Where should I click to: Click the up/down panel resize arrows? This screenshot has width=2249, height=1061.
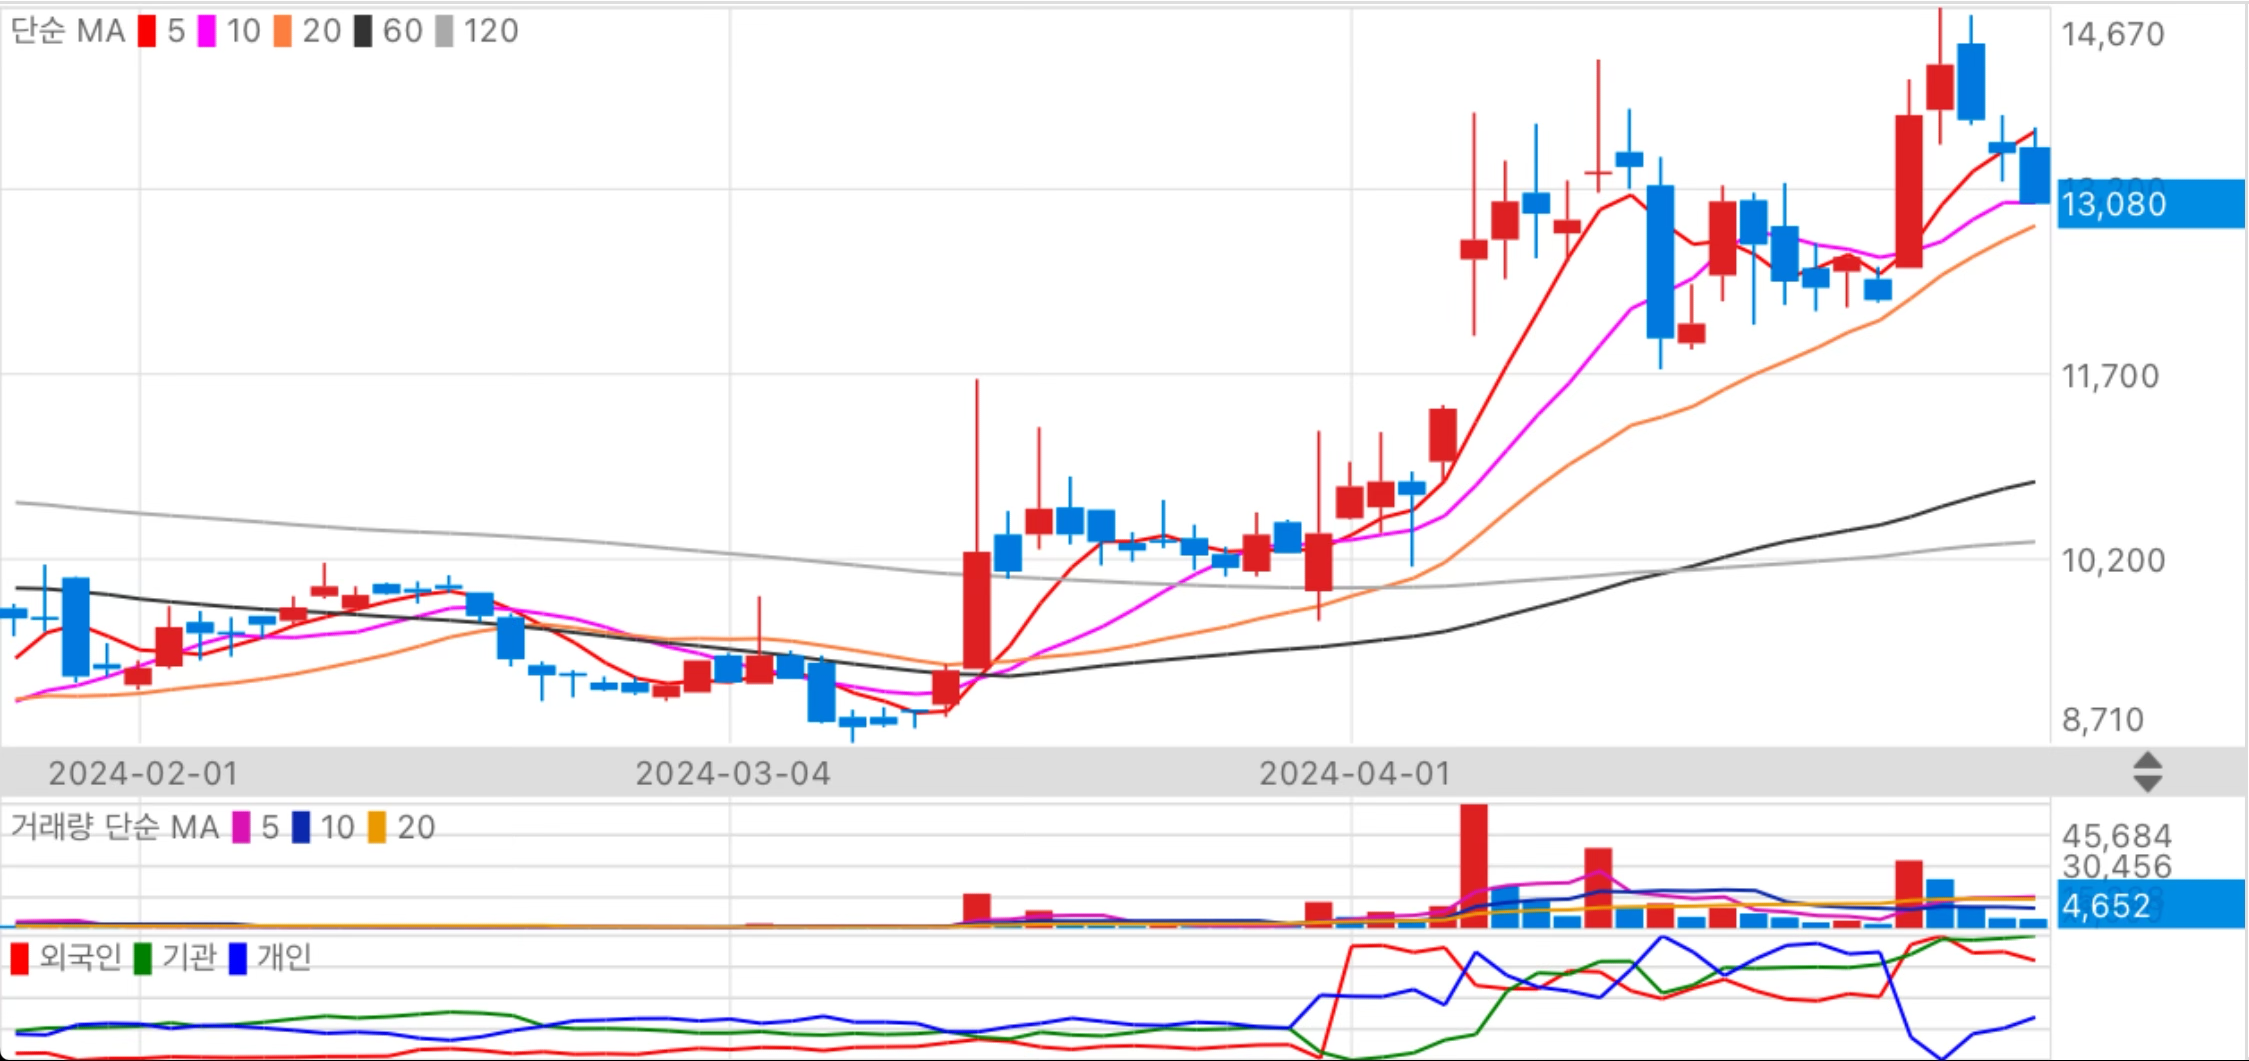point(2147,772)
